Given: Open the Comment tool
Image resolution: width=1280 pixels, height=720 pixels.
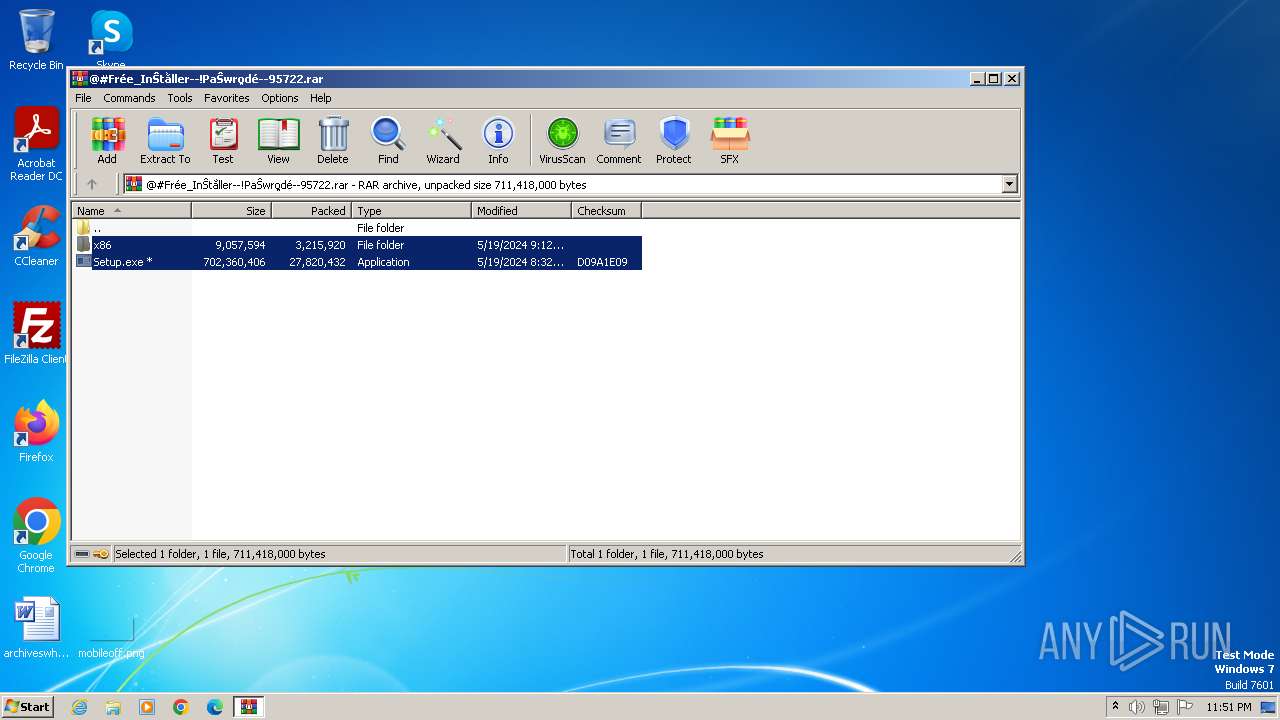Looking at the screenshot, I should tap(619, 140).
